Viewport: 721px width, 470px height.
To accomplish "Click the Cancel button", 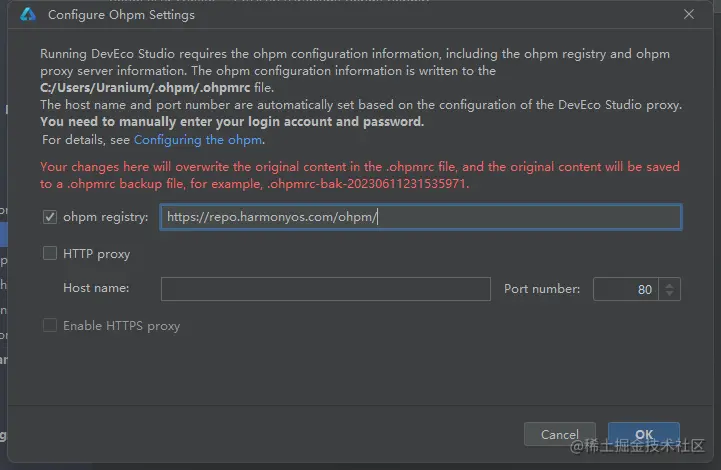I will pos(560,435).
